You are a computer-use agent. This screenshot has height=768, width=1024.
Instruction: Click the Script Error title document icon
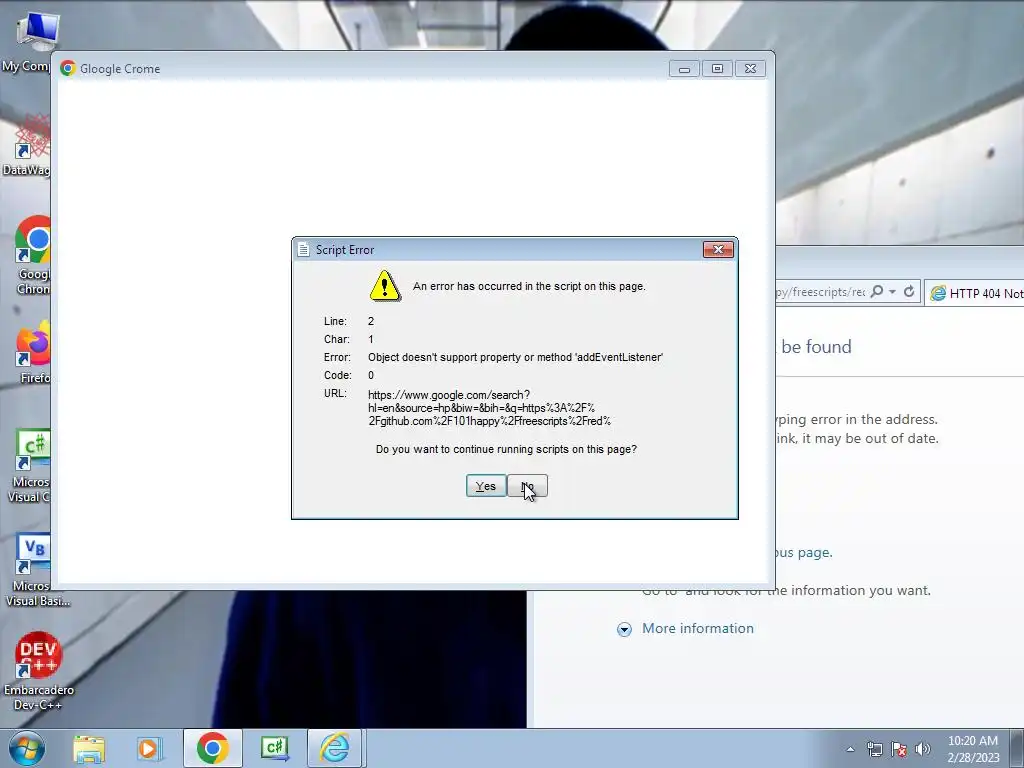303,249
